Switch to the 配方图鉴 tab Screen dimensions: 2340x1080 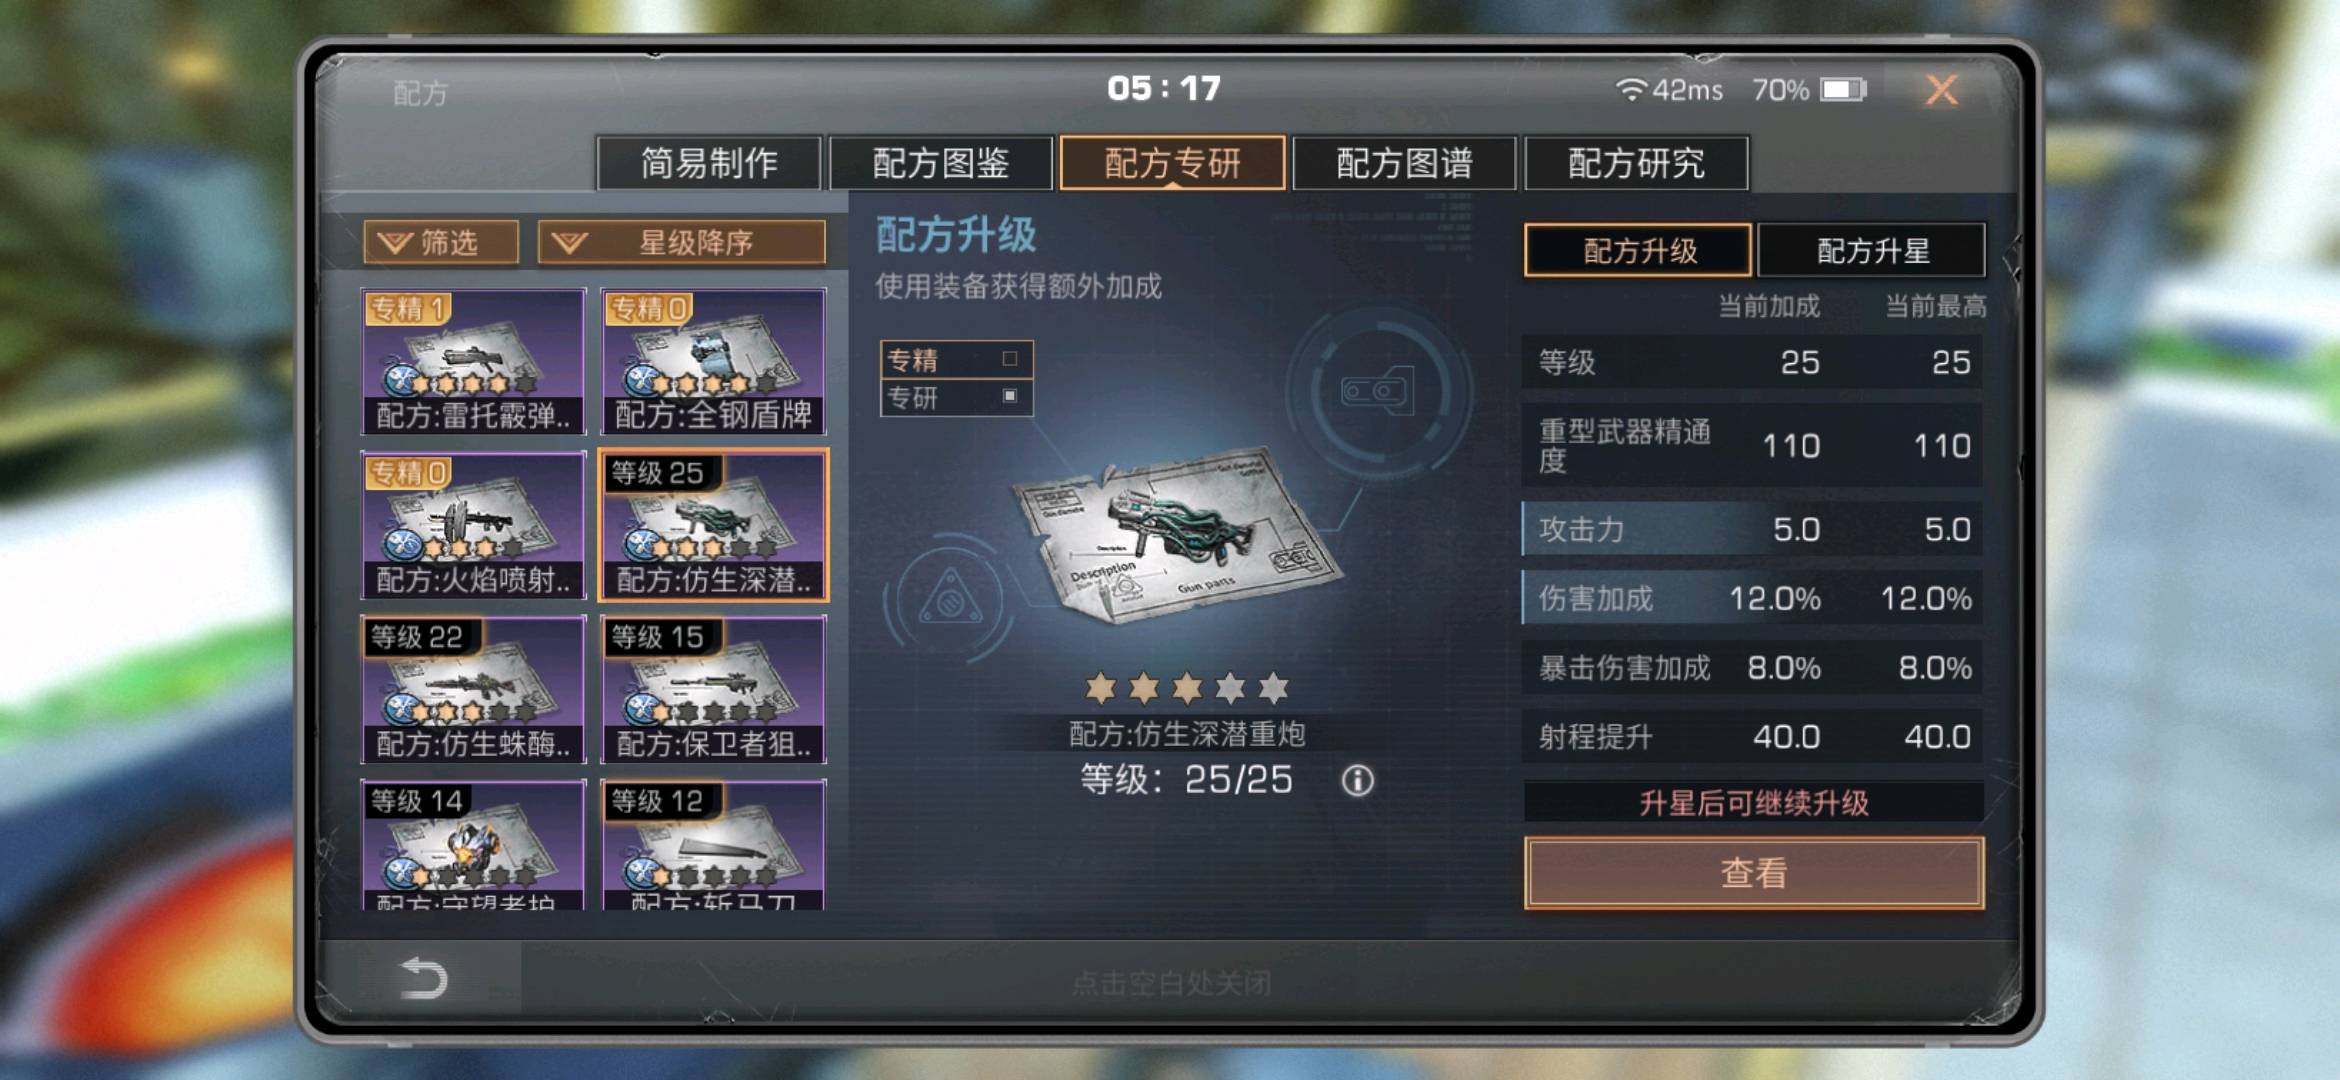click(x=941, y=163)
